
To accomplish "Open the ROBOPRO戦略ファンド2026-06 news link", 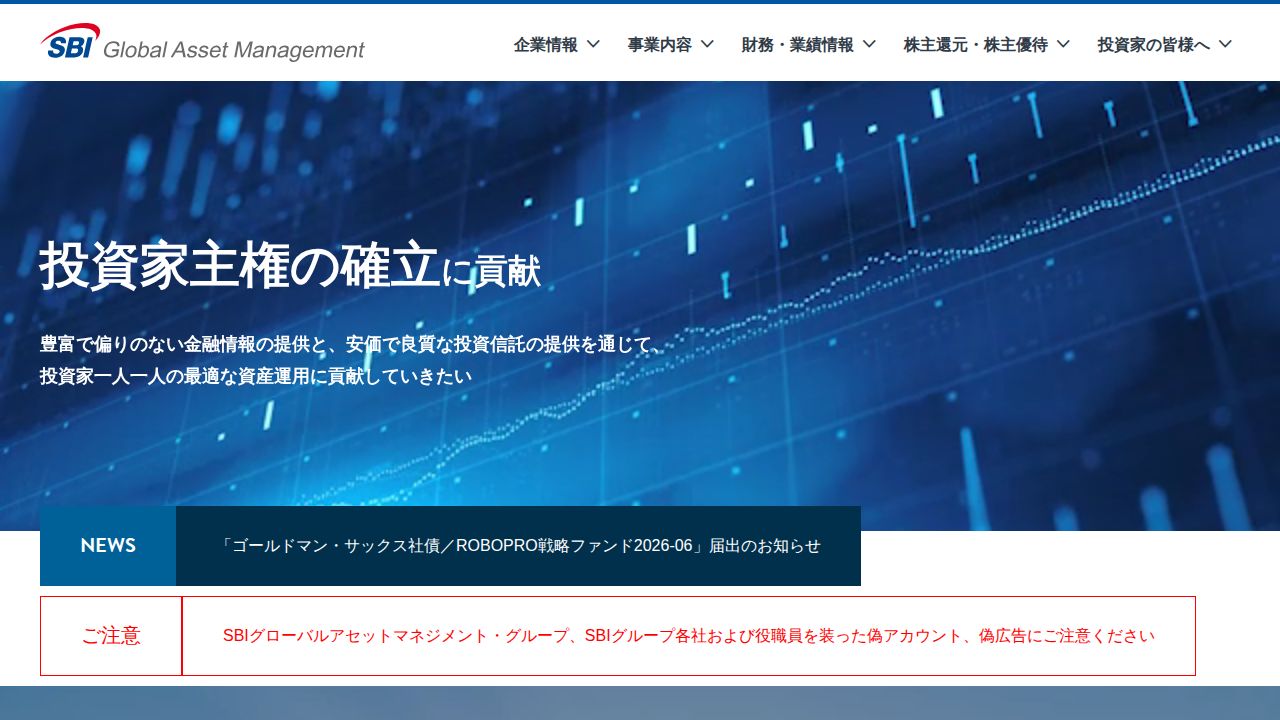I will [x=520, y=546].
